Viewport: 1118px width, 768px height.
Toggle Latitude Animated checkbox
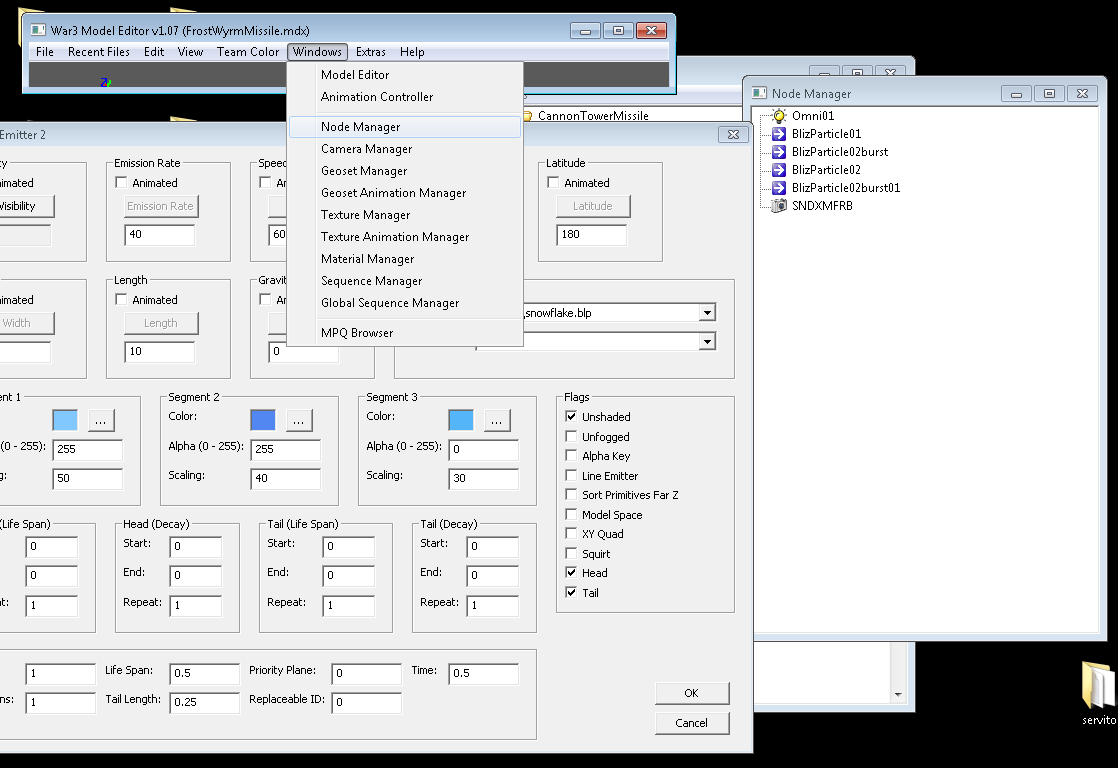tap(553, 183)
